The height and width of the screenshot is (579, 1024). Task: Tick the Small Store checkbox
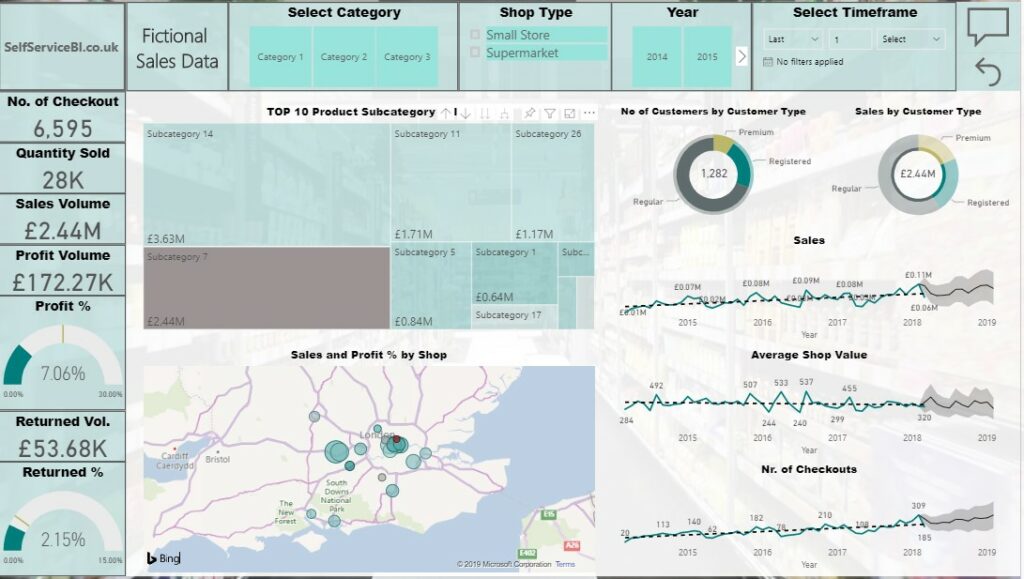click(475, 35)
